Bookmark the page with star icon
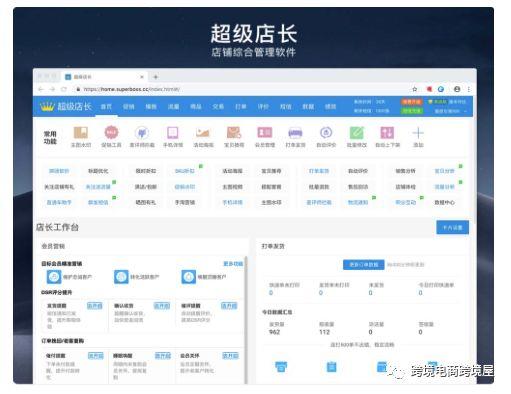The width and height of the screenshot is (511, 394). tap(415, 89)
